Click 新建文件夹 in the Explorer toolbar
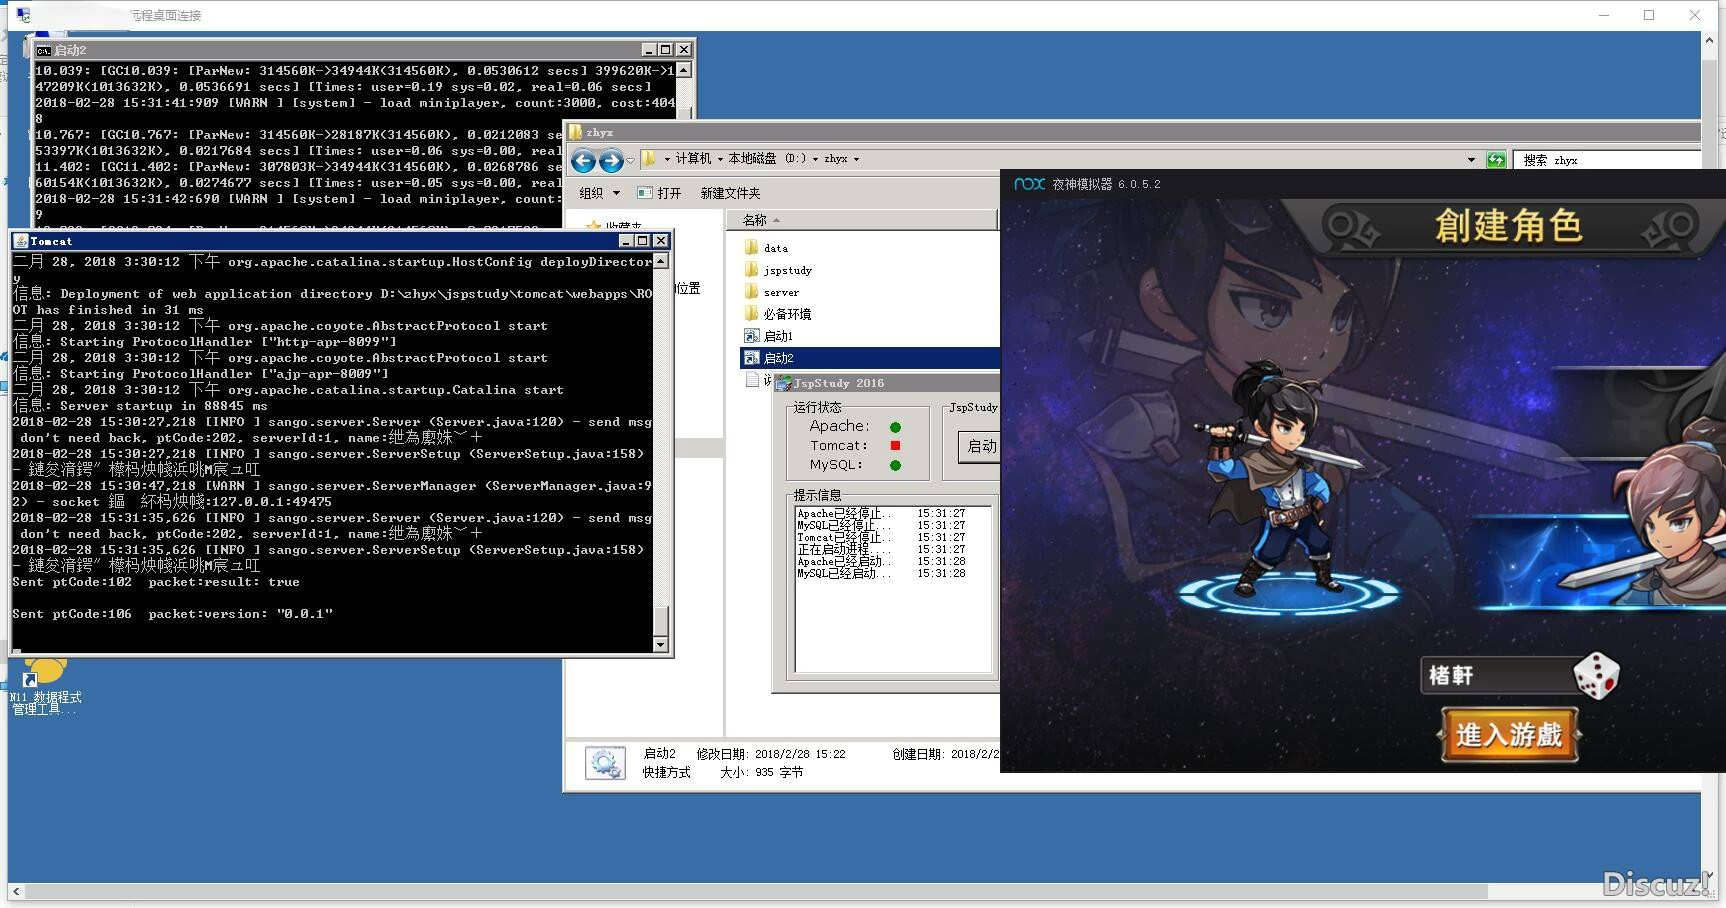The height and width of the screenshot is (908, 1726). 730,193
